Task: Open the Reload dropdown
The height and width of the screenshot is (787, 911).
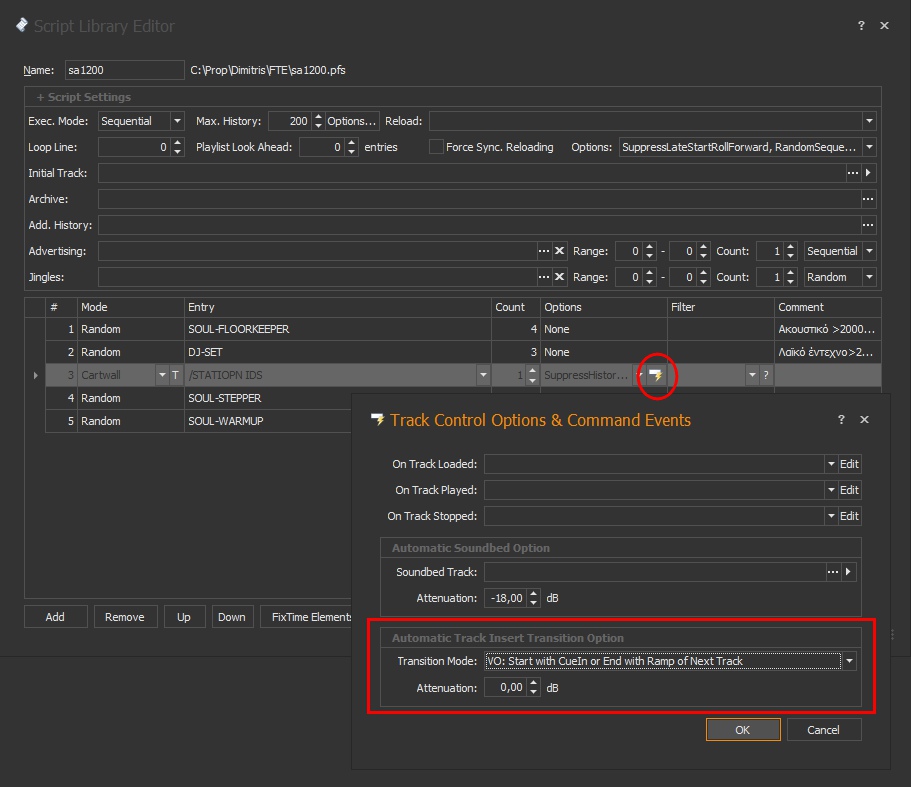Action: [869, 121]
